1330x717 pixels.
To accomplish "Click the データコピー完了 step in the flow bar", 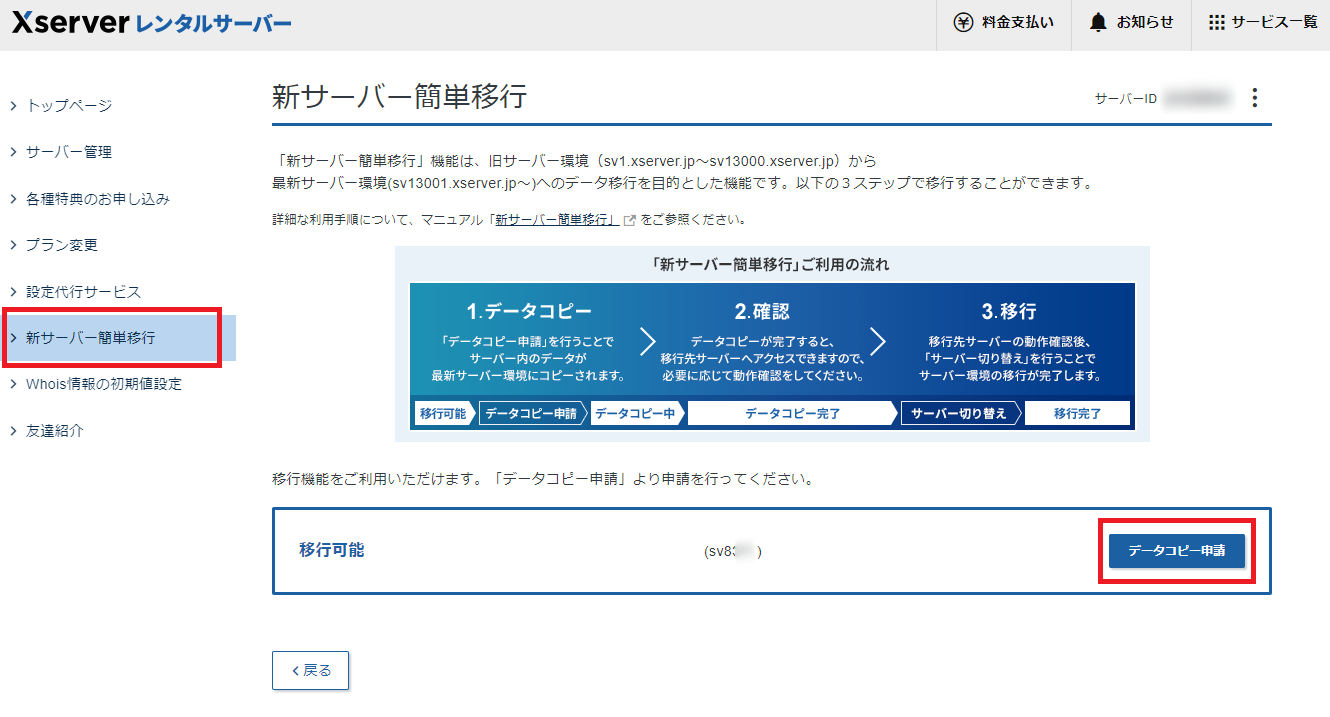I will tap(792, 414).
